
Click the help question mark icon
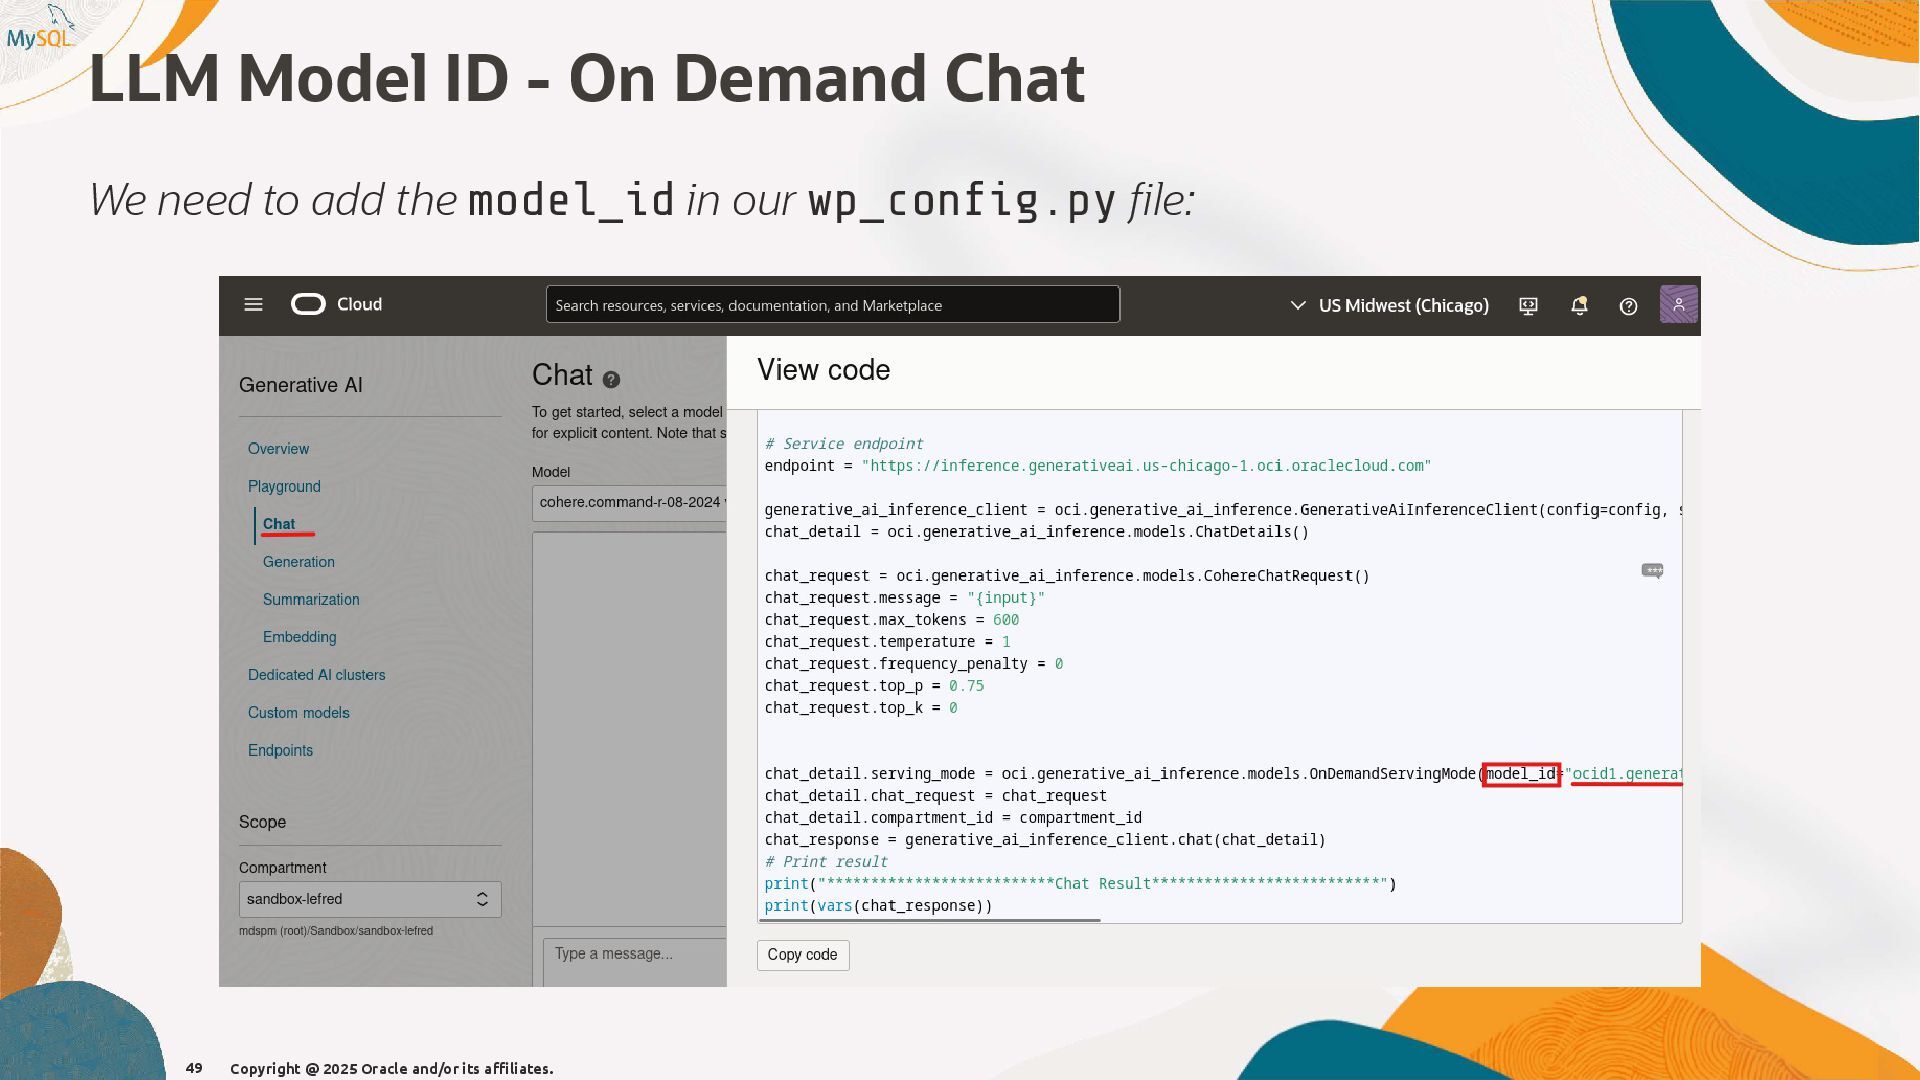(1628, 306)
